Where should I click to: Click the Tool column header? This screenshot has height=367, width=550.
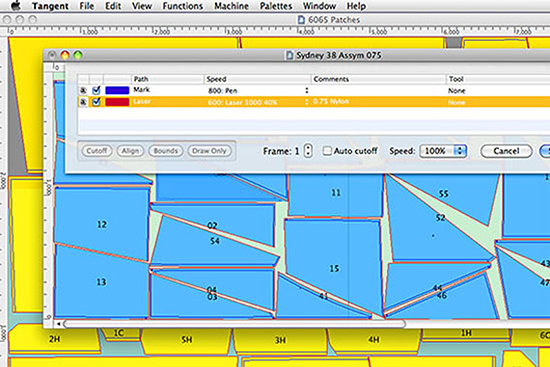pyautogui.click(x=498, y=79)
